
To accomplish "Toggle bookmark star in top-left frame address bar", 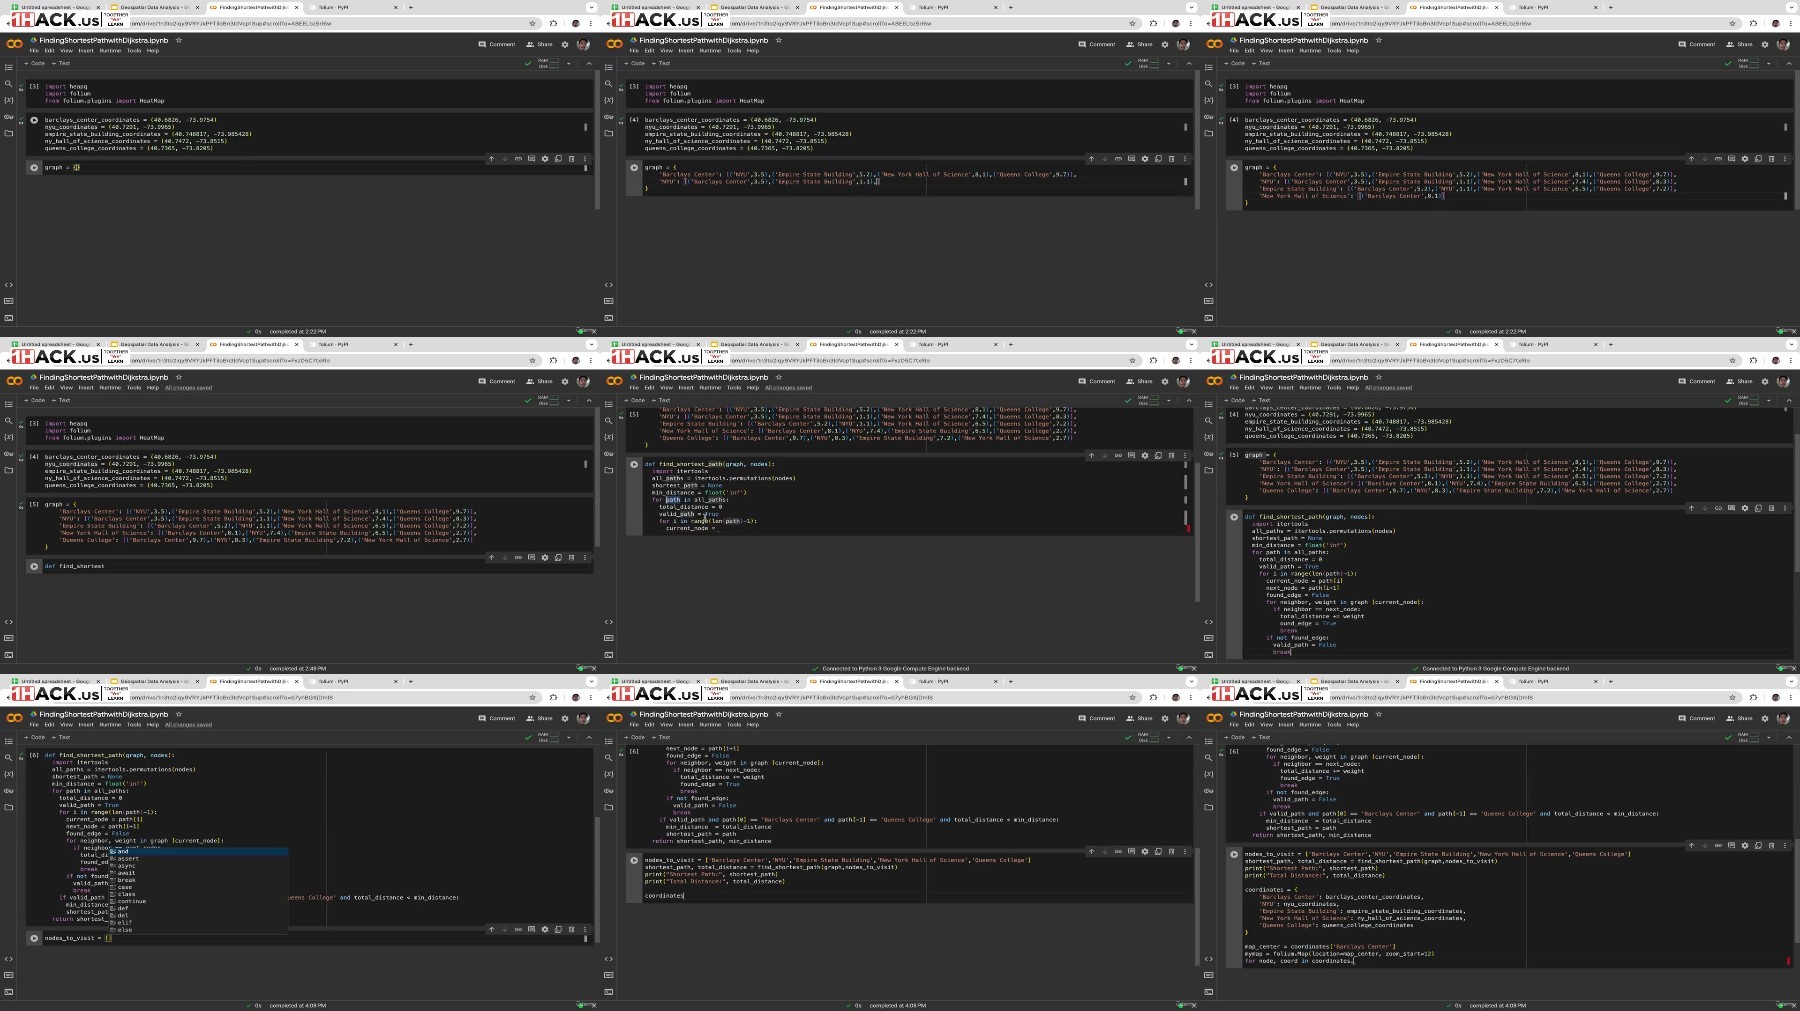I will tap(532, 23).
